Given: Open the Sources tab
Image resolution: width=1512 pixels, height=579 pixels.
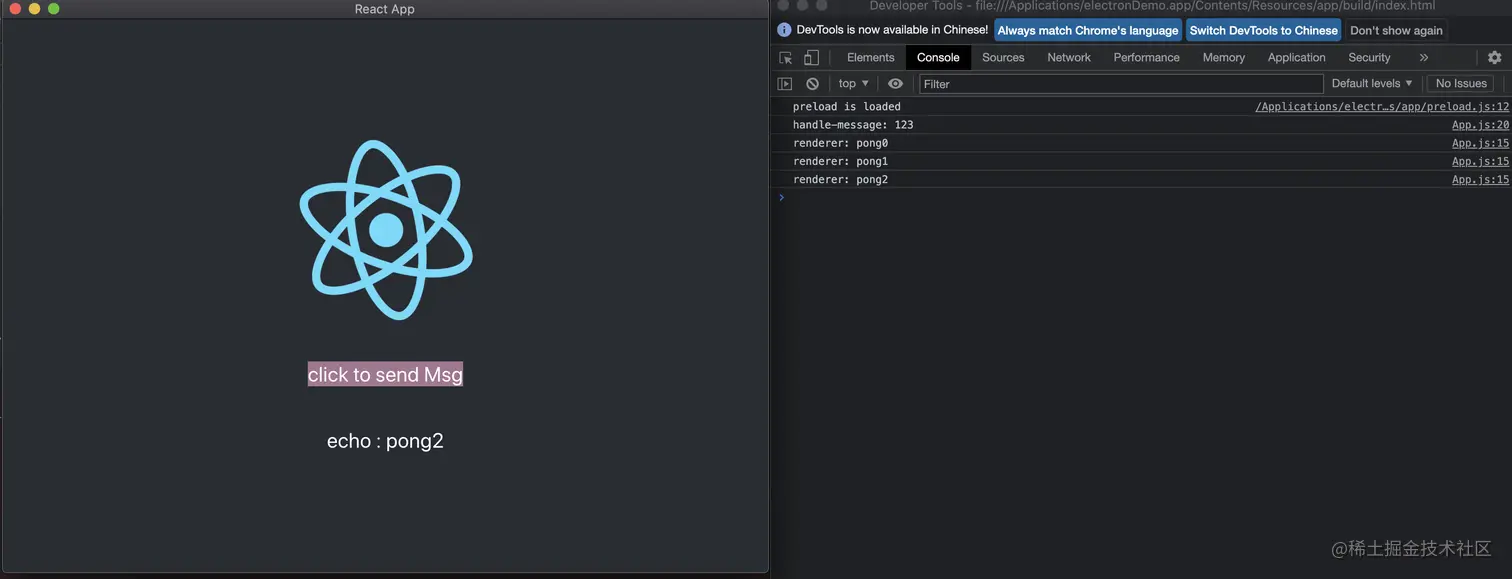Looking at the screenshot, I should (1003, 58).
